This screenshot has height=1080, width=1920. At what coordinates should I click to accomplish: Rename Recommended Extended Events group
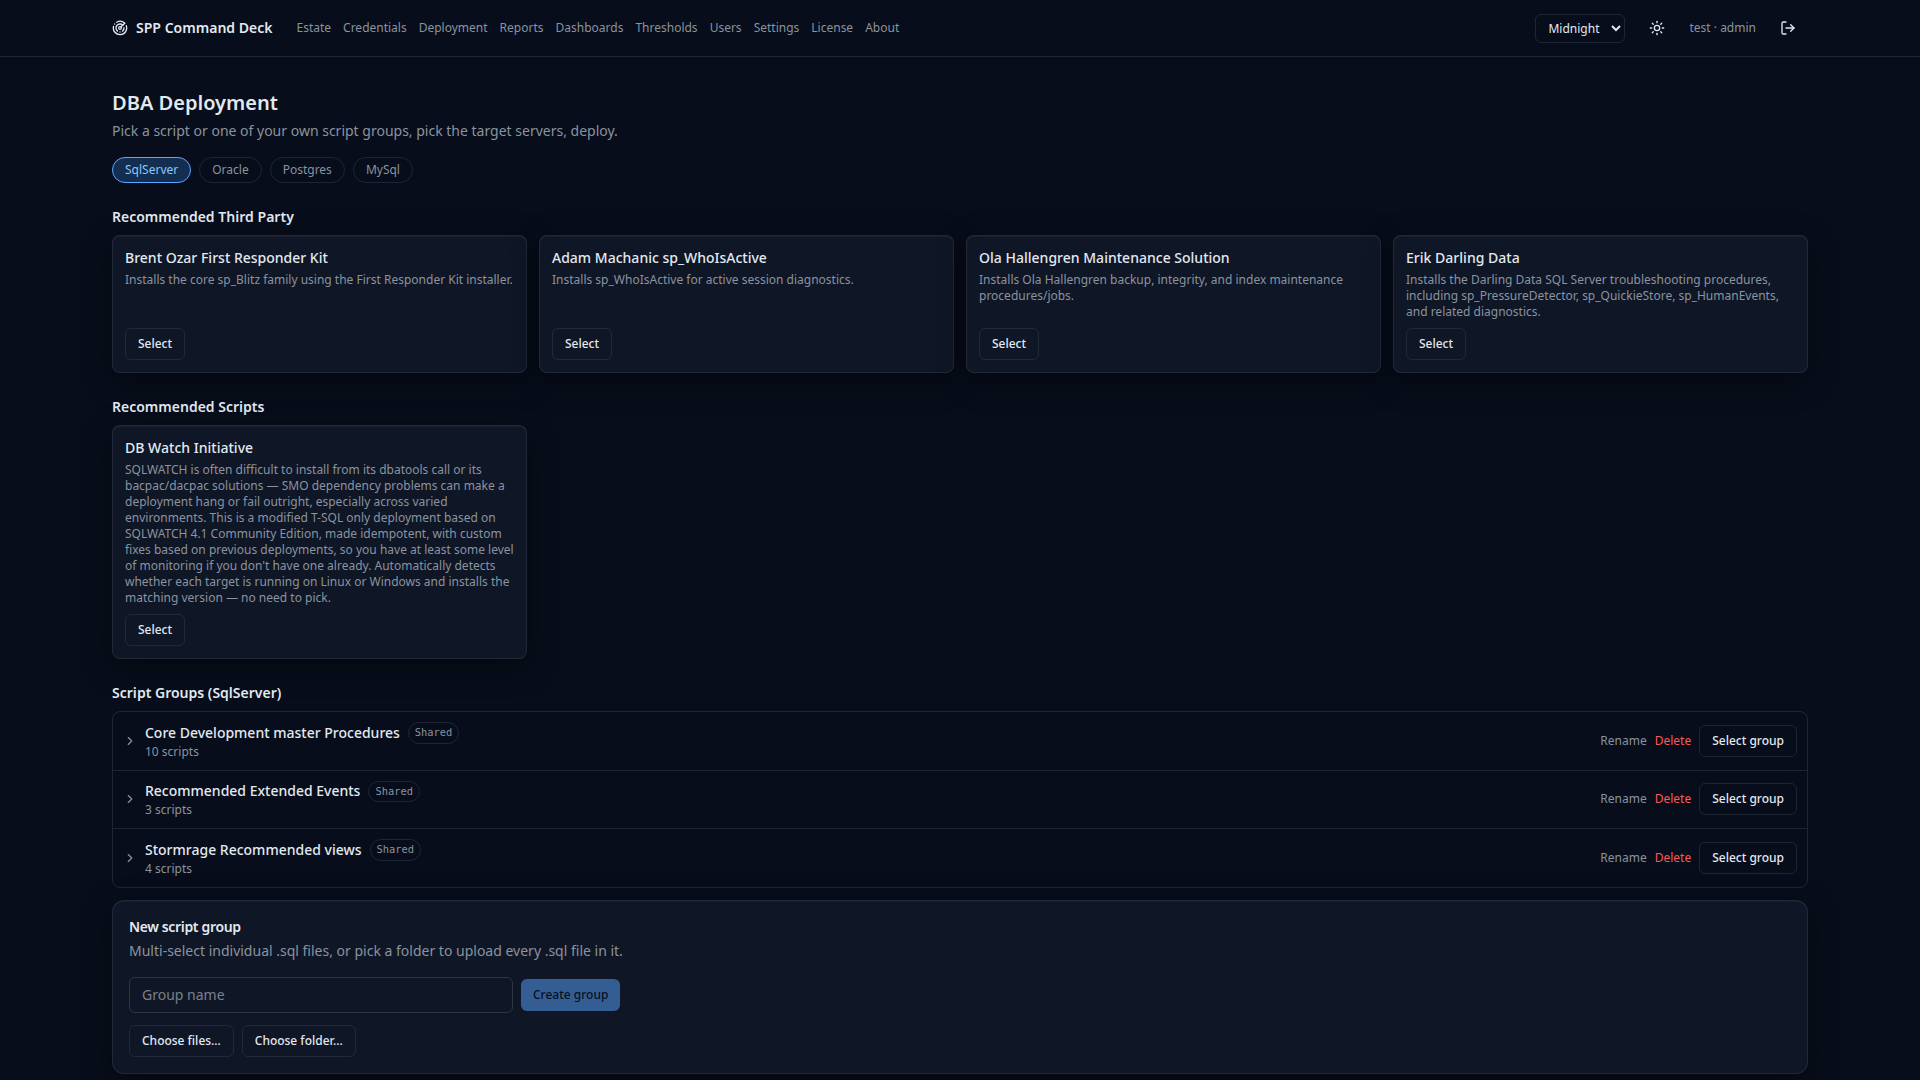tap(1623, 799)
